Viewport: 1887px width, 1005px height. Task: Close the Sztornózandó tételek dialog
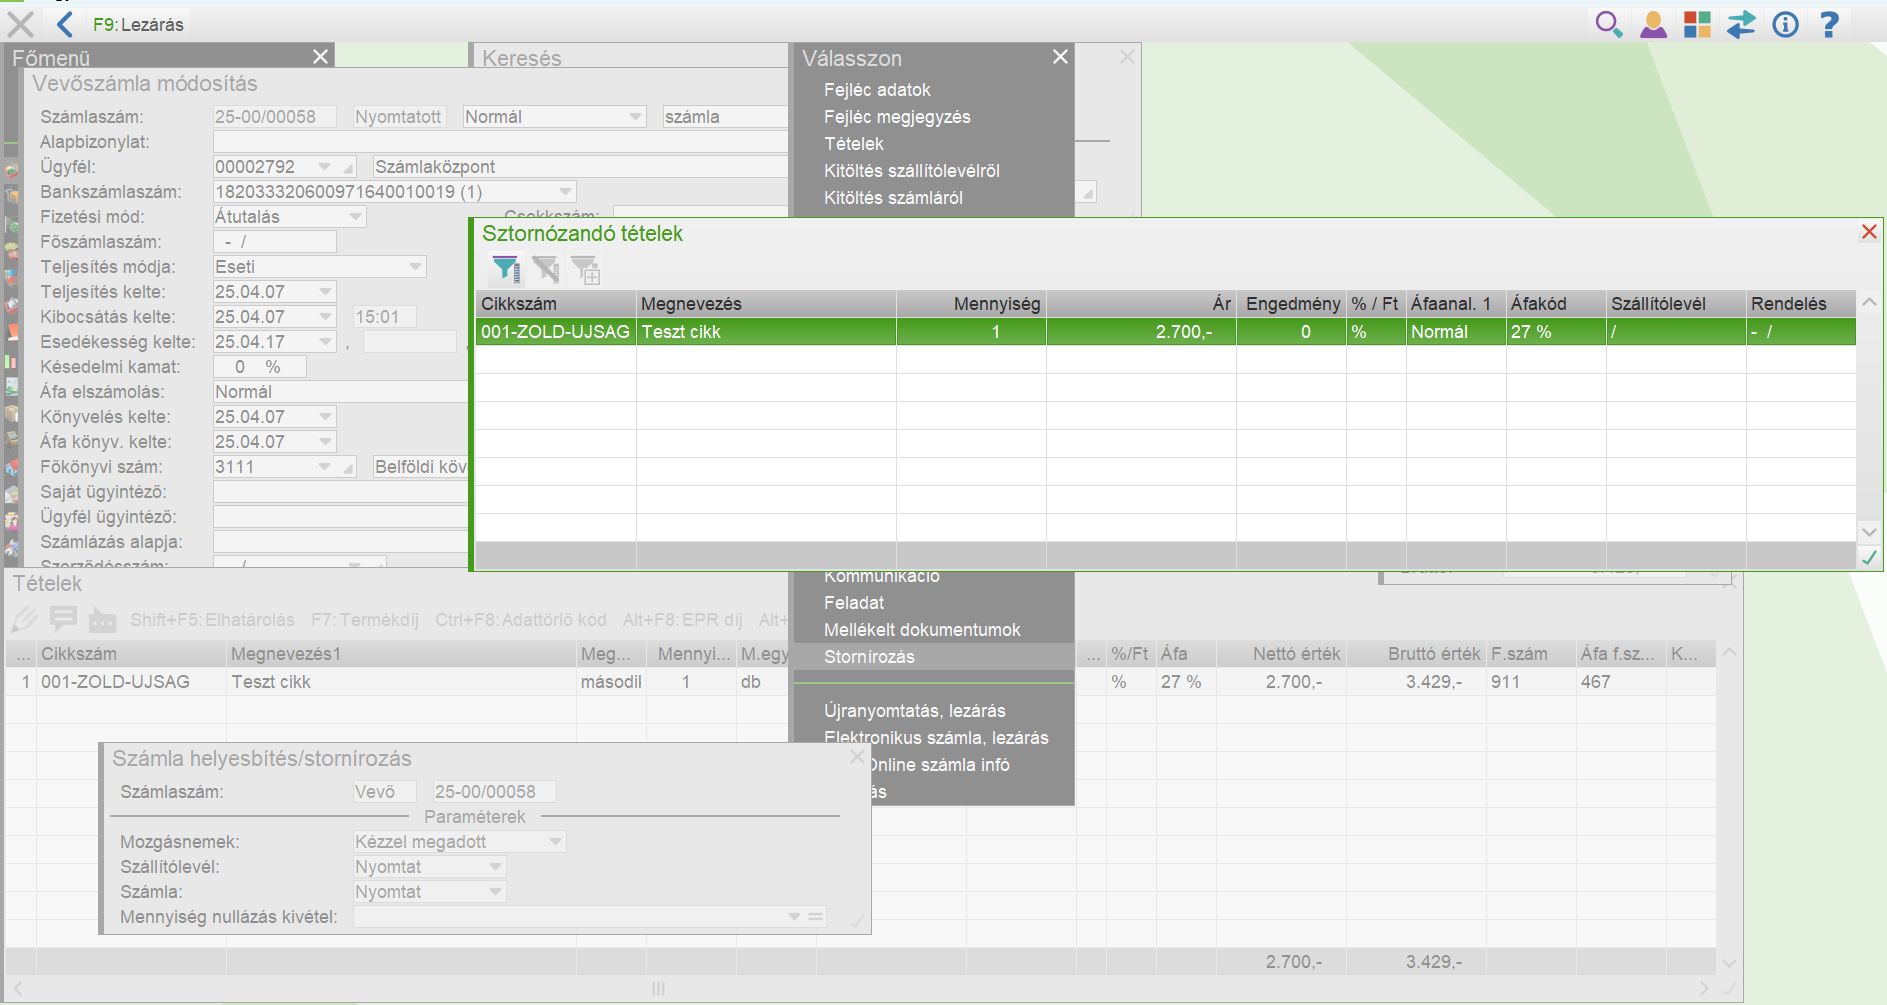click(x=1868, y=232)
